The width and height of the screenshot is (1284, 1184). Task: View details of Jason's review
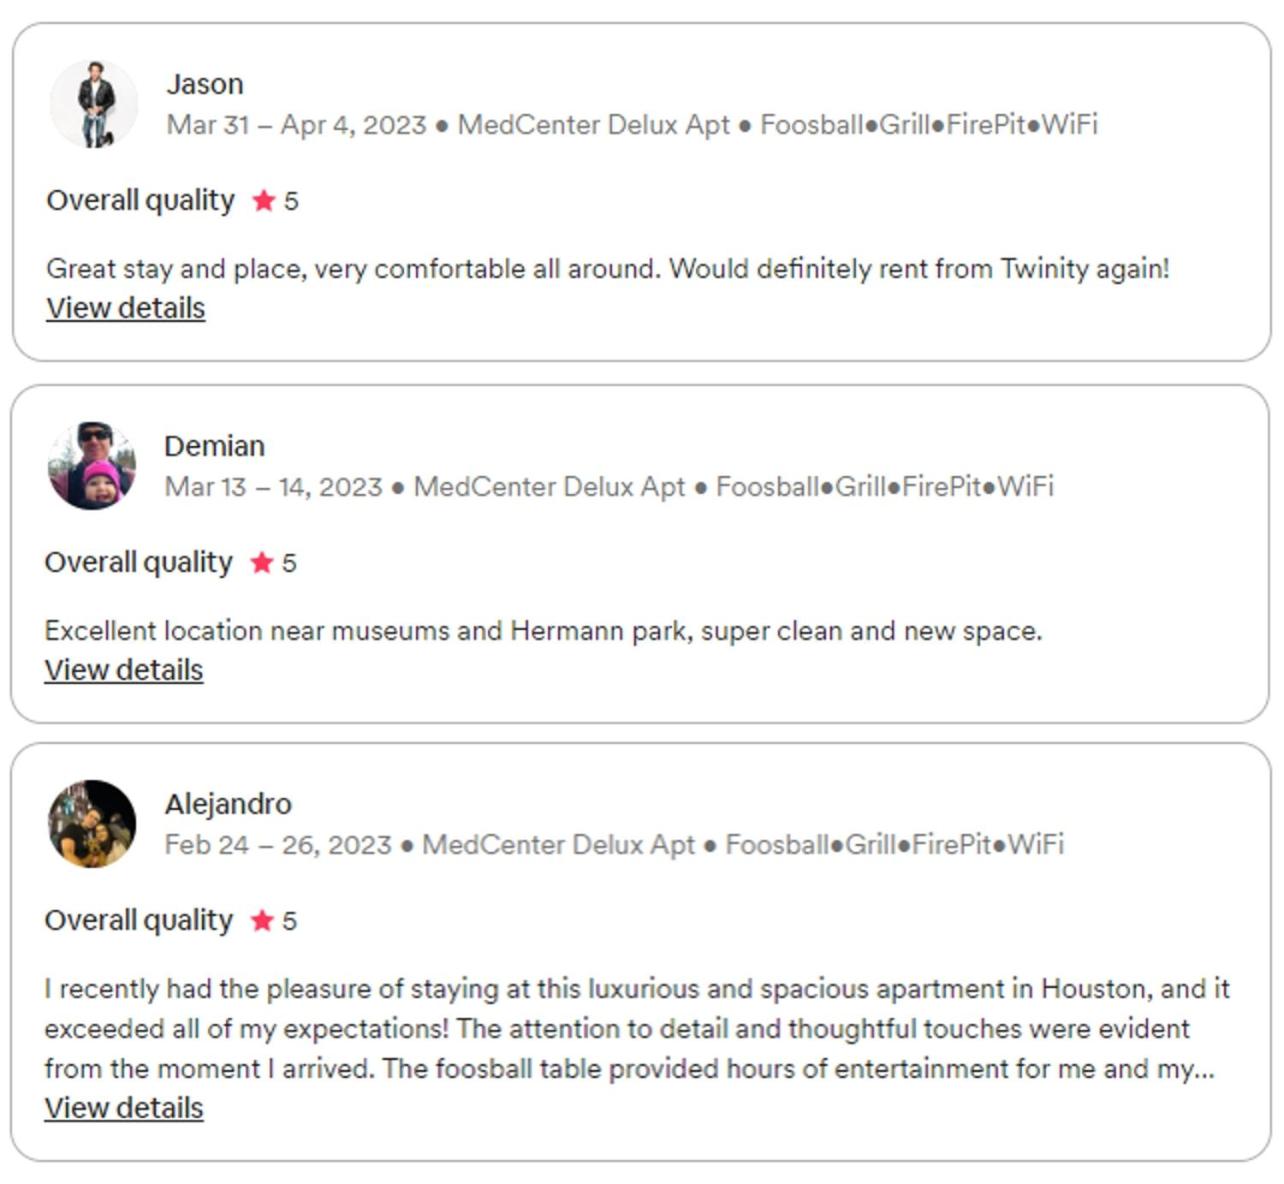click(126, 308)
